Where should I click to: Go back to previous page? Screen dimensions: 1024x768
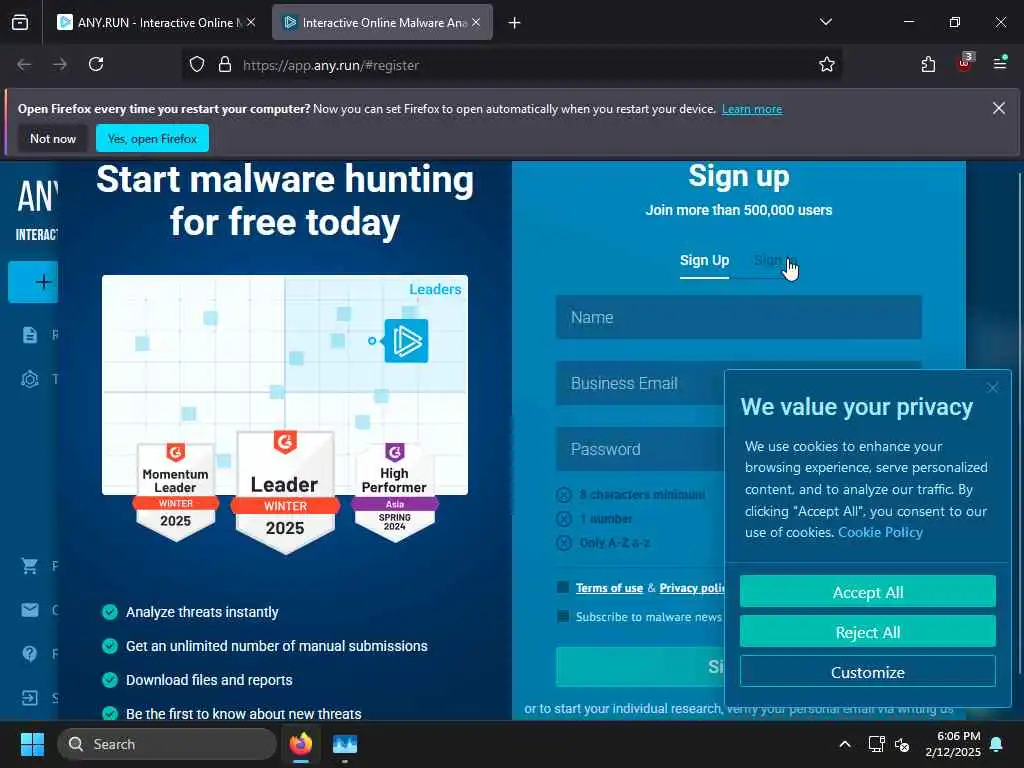25,65
